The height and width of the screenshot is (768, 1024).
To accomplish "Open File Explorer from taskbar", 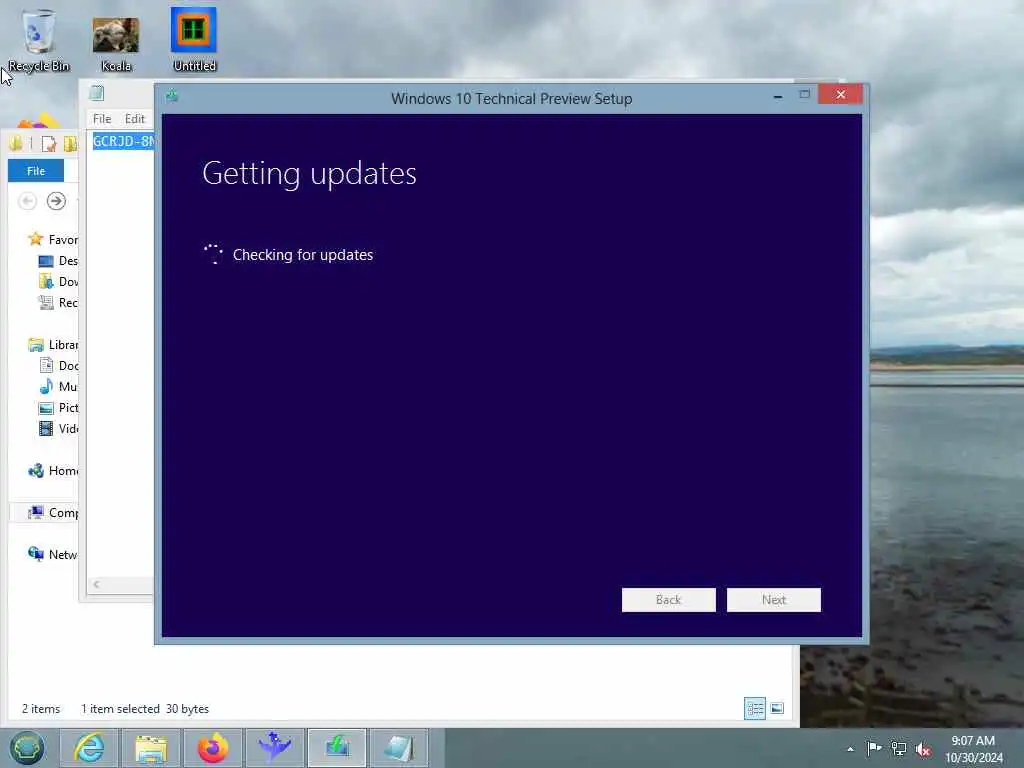I will click(151, 748).
